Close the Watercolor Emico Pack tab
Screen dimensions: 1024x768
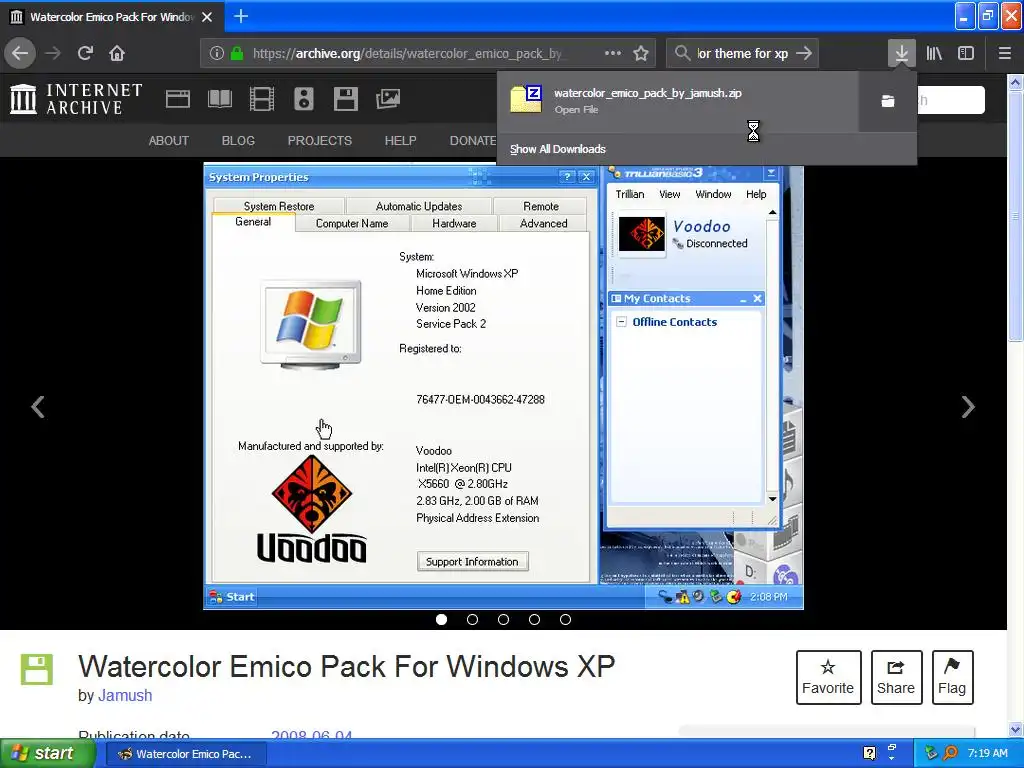[x=207, y=17]
